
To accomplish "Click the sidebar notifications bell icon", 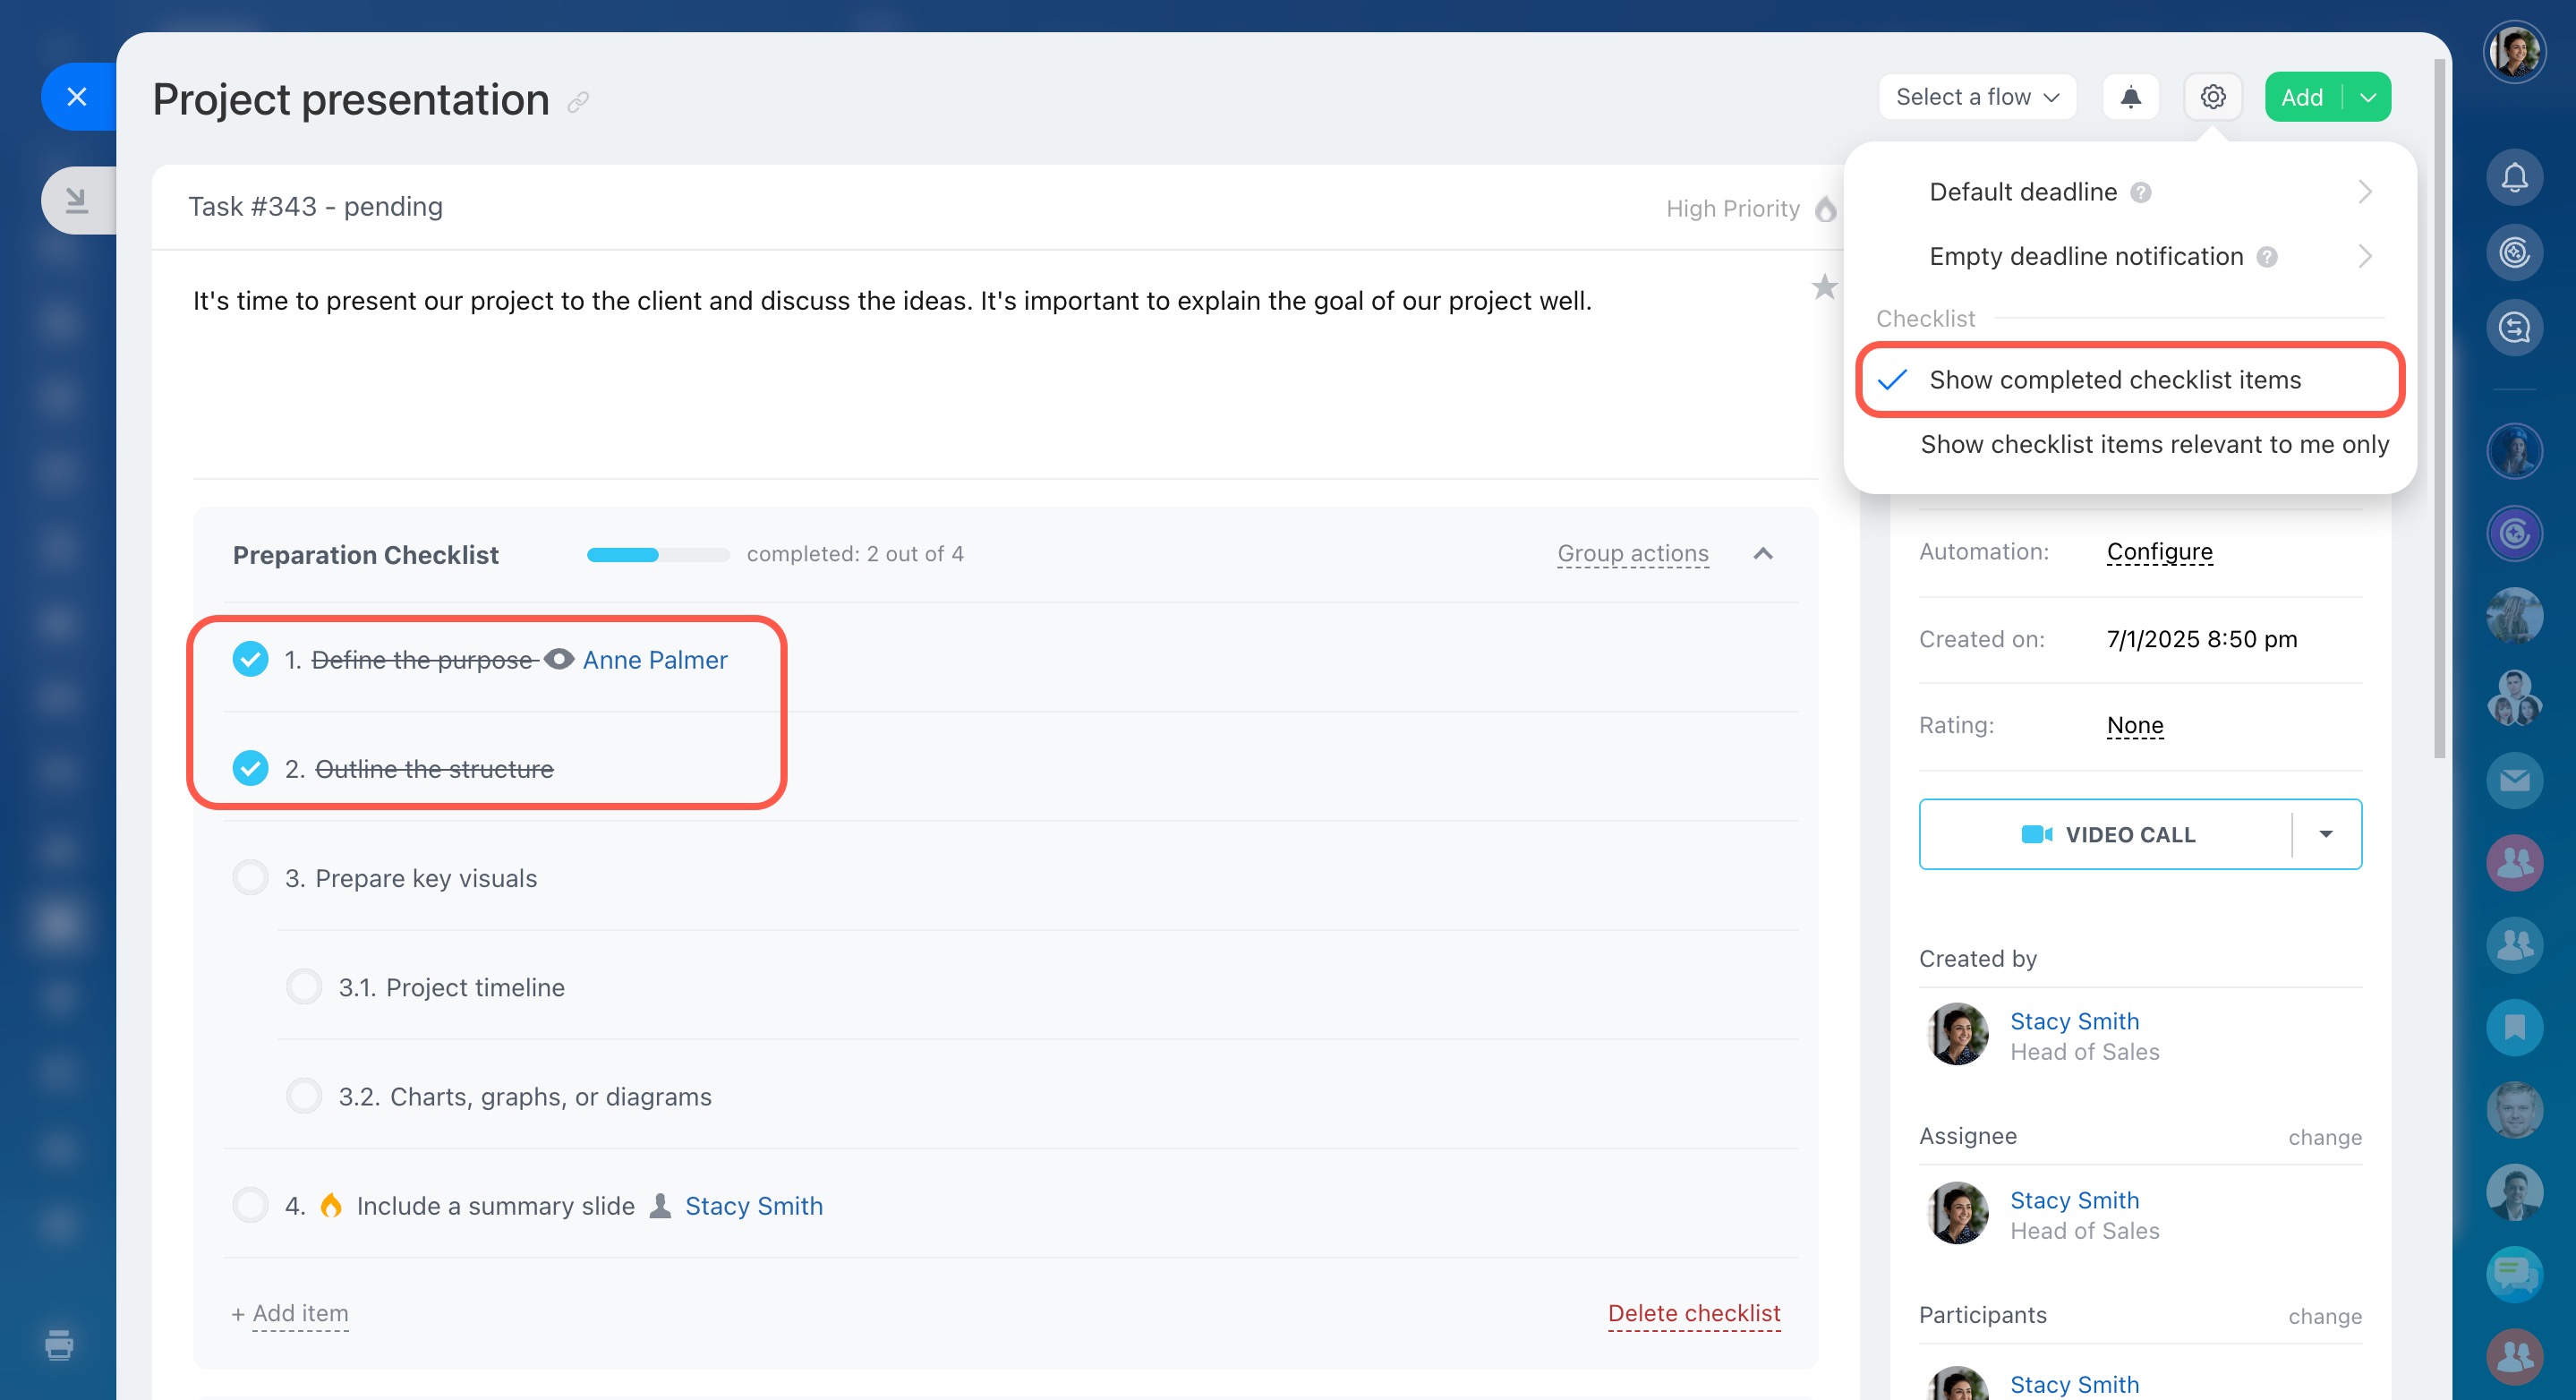I will 2514,178.
